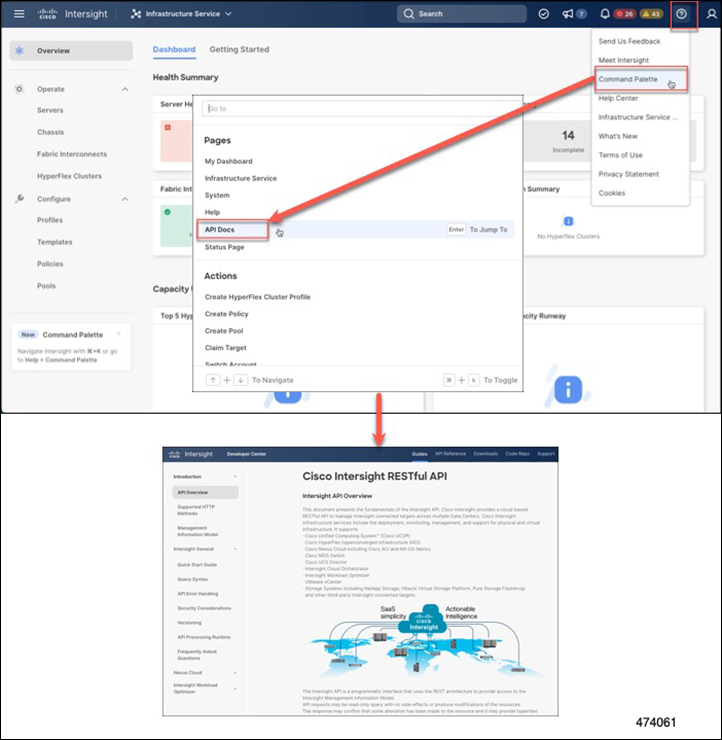Viewport: 722px width, 740px height.
Task: Run Create HyperFlex Cluster Profile action
Action: [258, 297]
